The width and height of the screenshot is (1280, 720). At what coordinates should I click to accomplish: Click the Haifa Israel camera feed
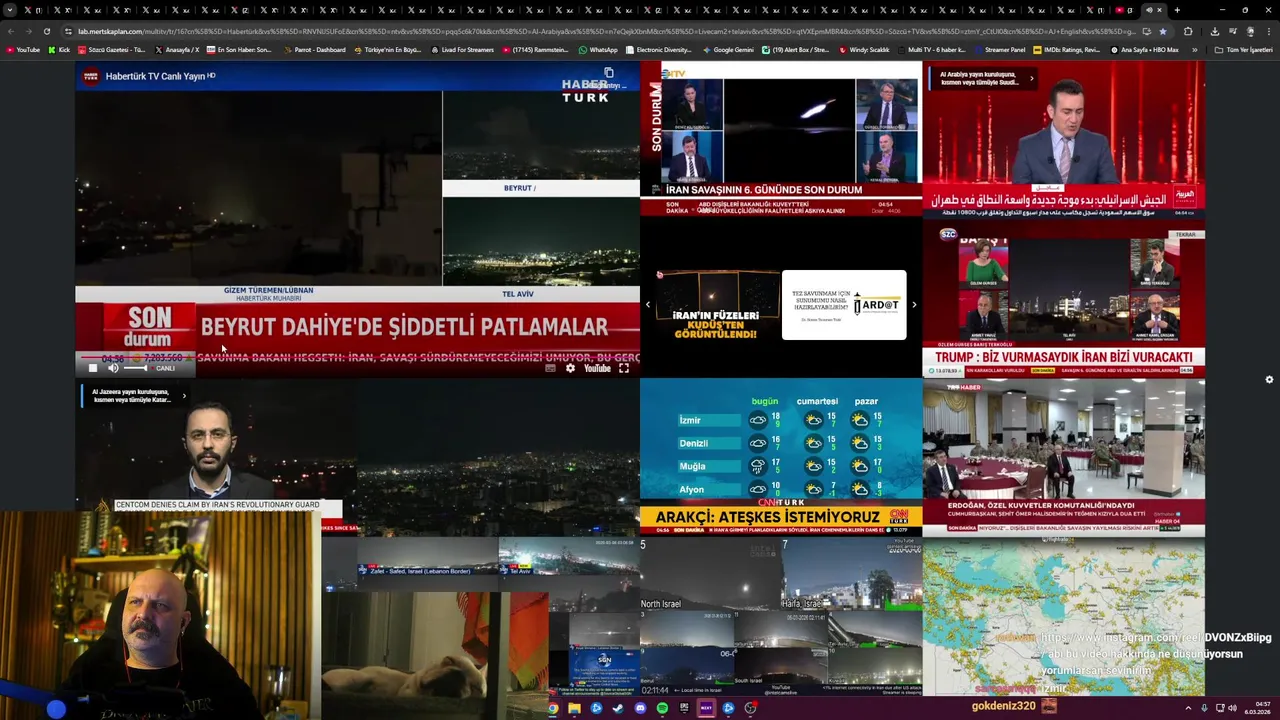click(x=852, y=574)
